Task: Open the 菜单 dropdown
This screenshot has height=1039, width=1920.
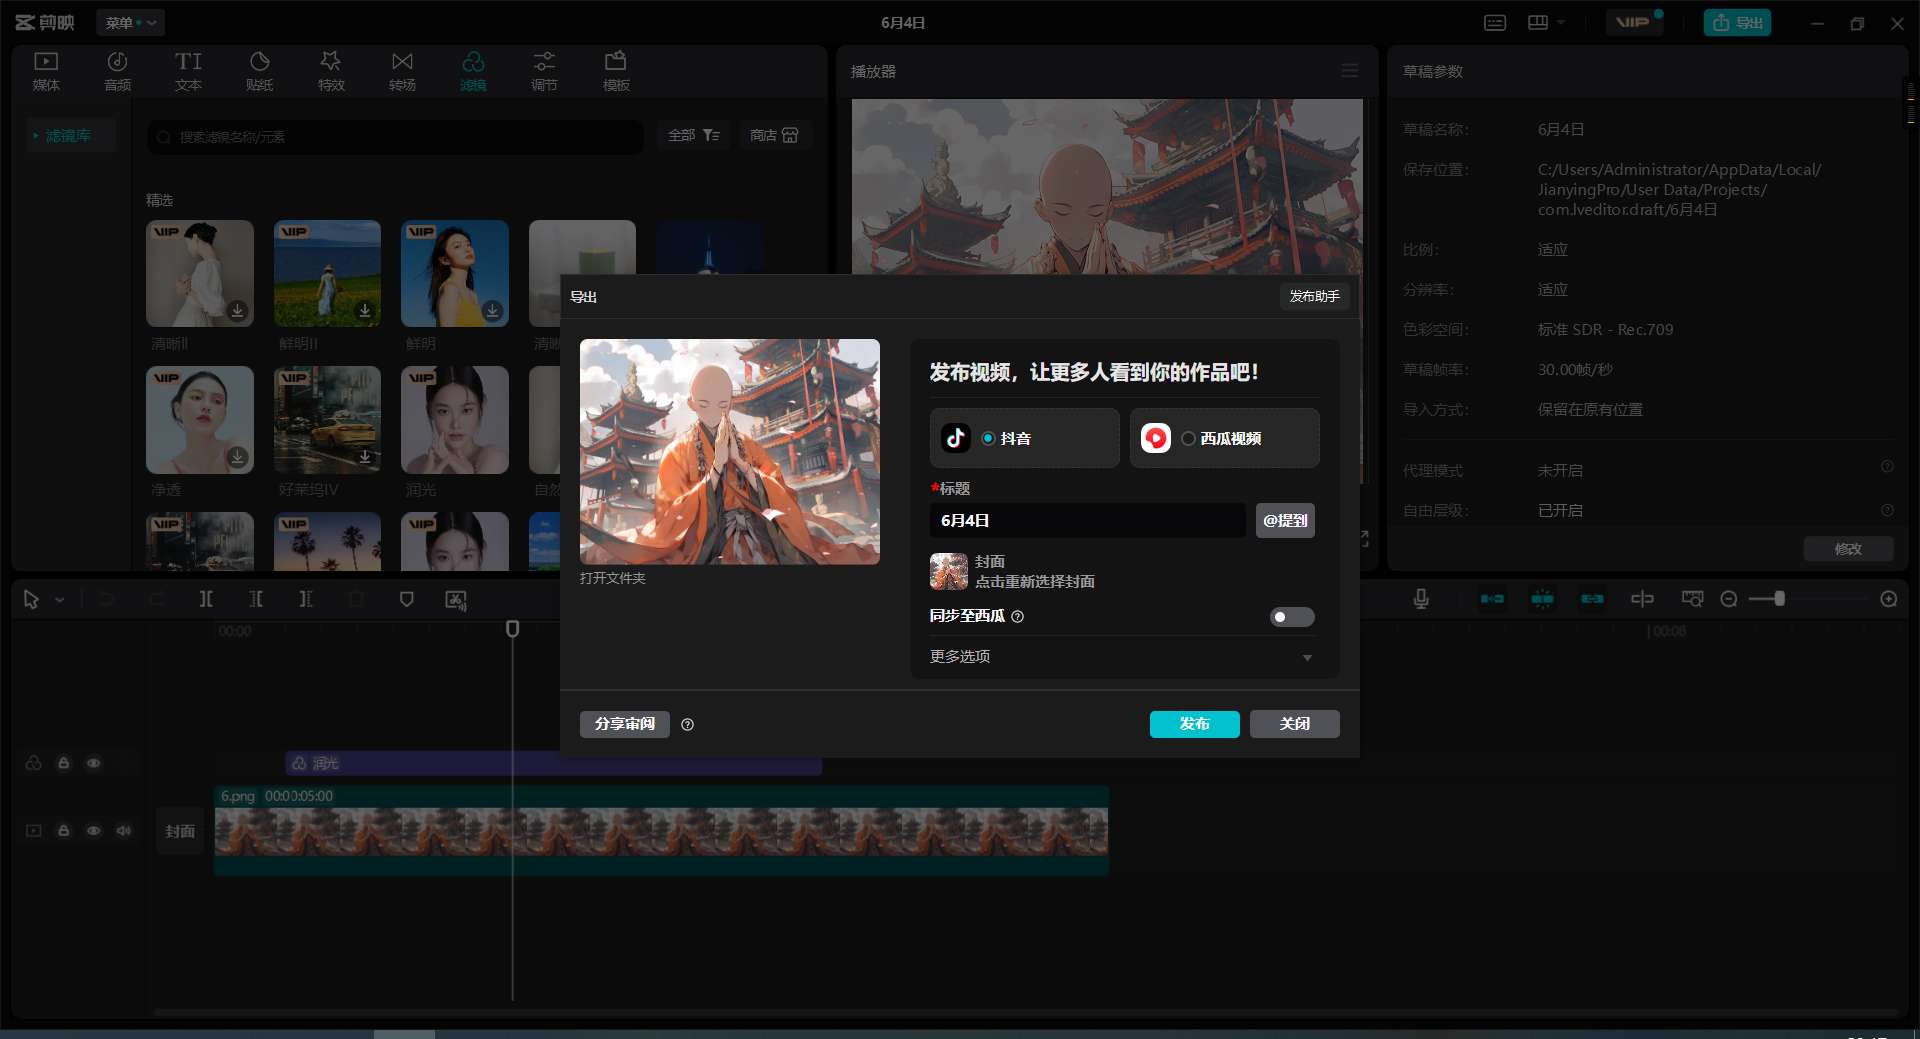Action: point(130,22)
